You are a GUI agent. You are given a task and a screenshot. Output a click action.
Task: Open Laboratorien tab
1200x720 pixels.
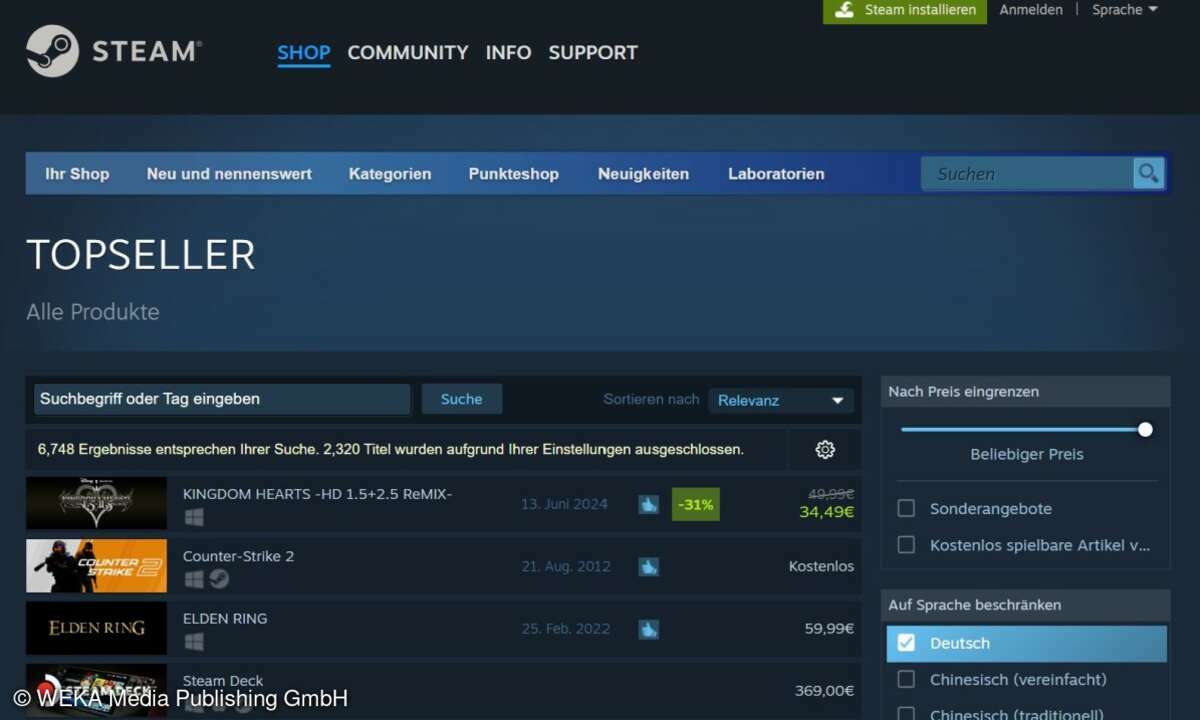776,173
